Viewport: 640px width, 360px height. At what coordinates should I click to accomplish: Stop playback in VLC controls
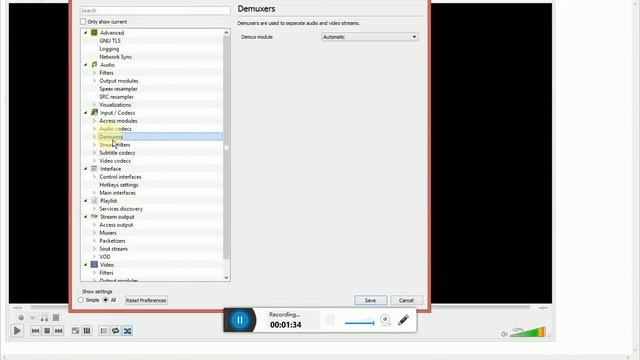pyautogui.click(x=47, y=331)
